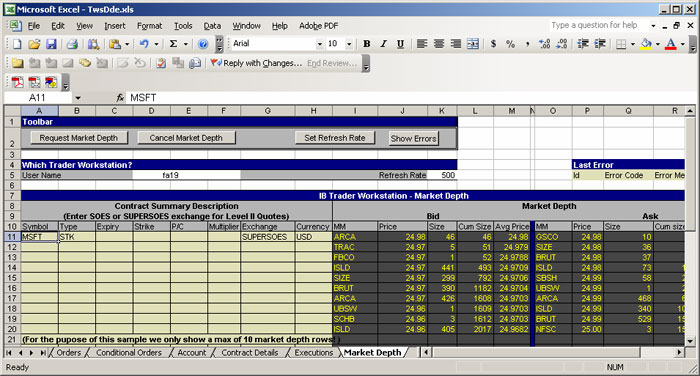Viewport: 700px width, 376px height.
Task: Open print preview from the toolbar
Action: click(93, 44)
